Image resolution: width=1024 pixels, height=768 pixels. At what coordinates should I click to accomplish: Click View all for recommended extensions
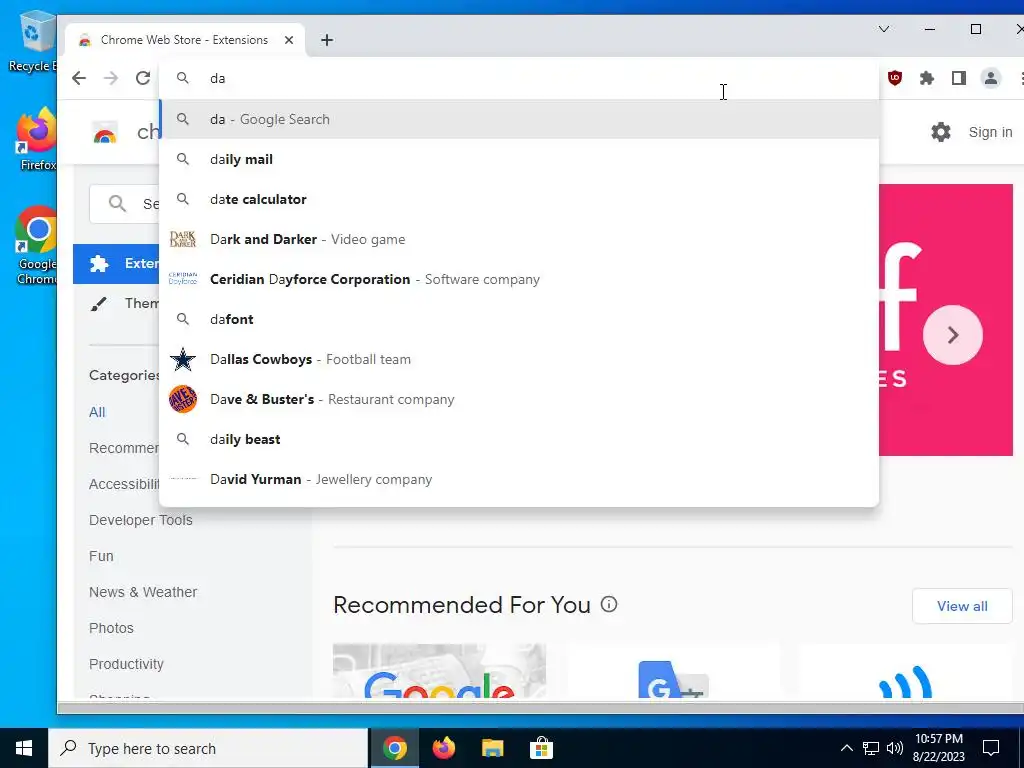pyautogui.click(x=962, y=606)
